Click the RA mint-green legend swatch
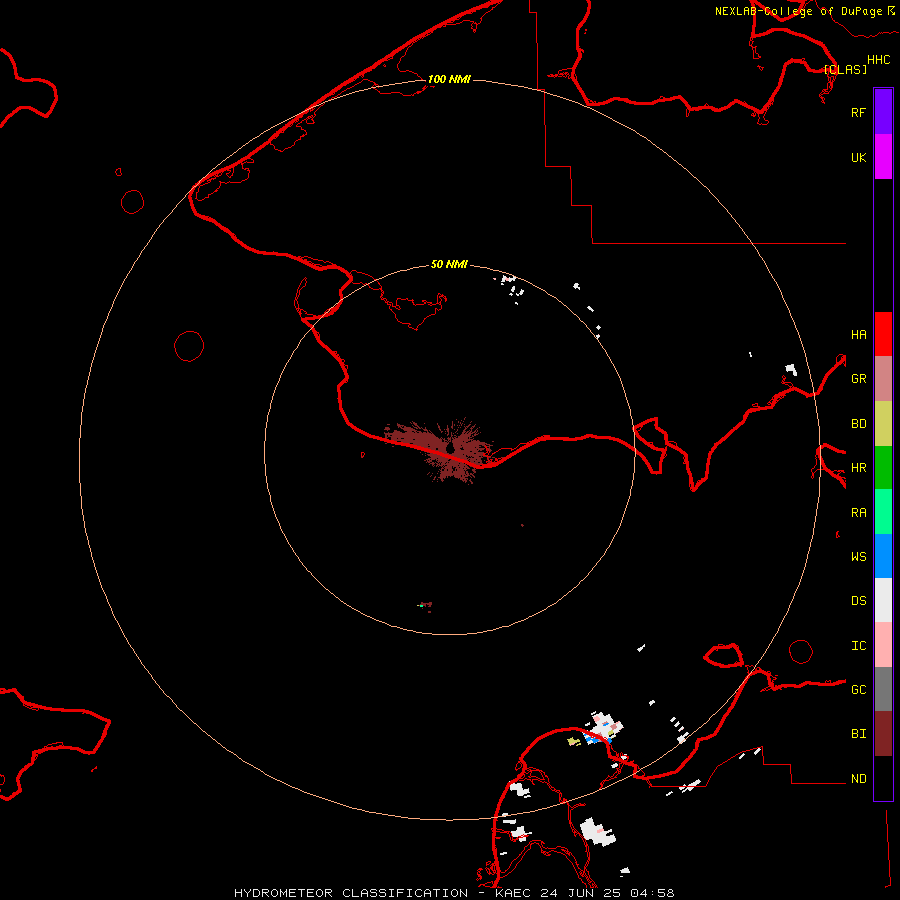The height and width of the screenshot is (900, 900). (883, 512)
